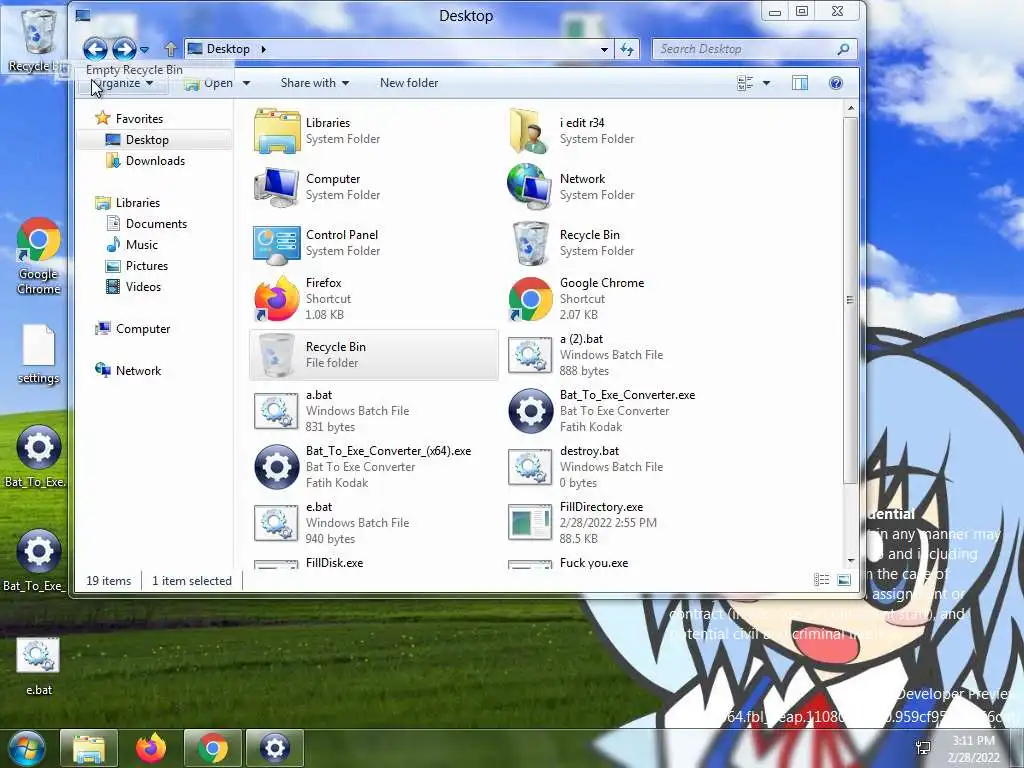Select the Control Panel item
The width and height of the screenshot is (1024, 768).
coord(373,243)
